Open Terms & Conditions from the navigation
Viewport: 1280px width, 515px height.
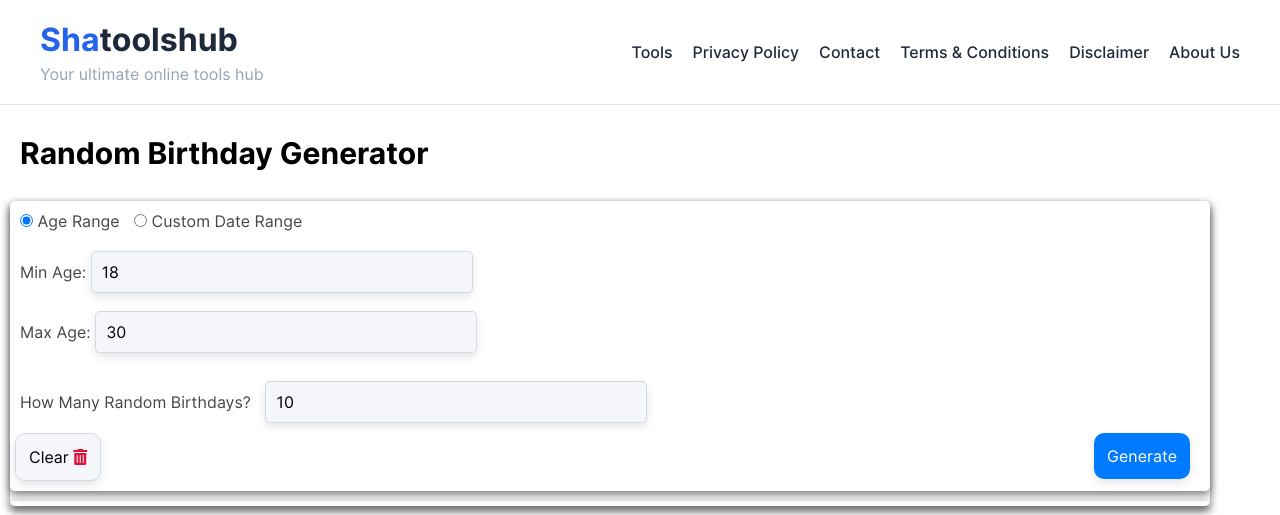tap(974, 52)
